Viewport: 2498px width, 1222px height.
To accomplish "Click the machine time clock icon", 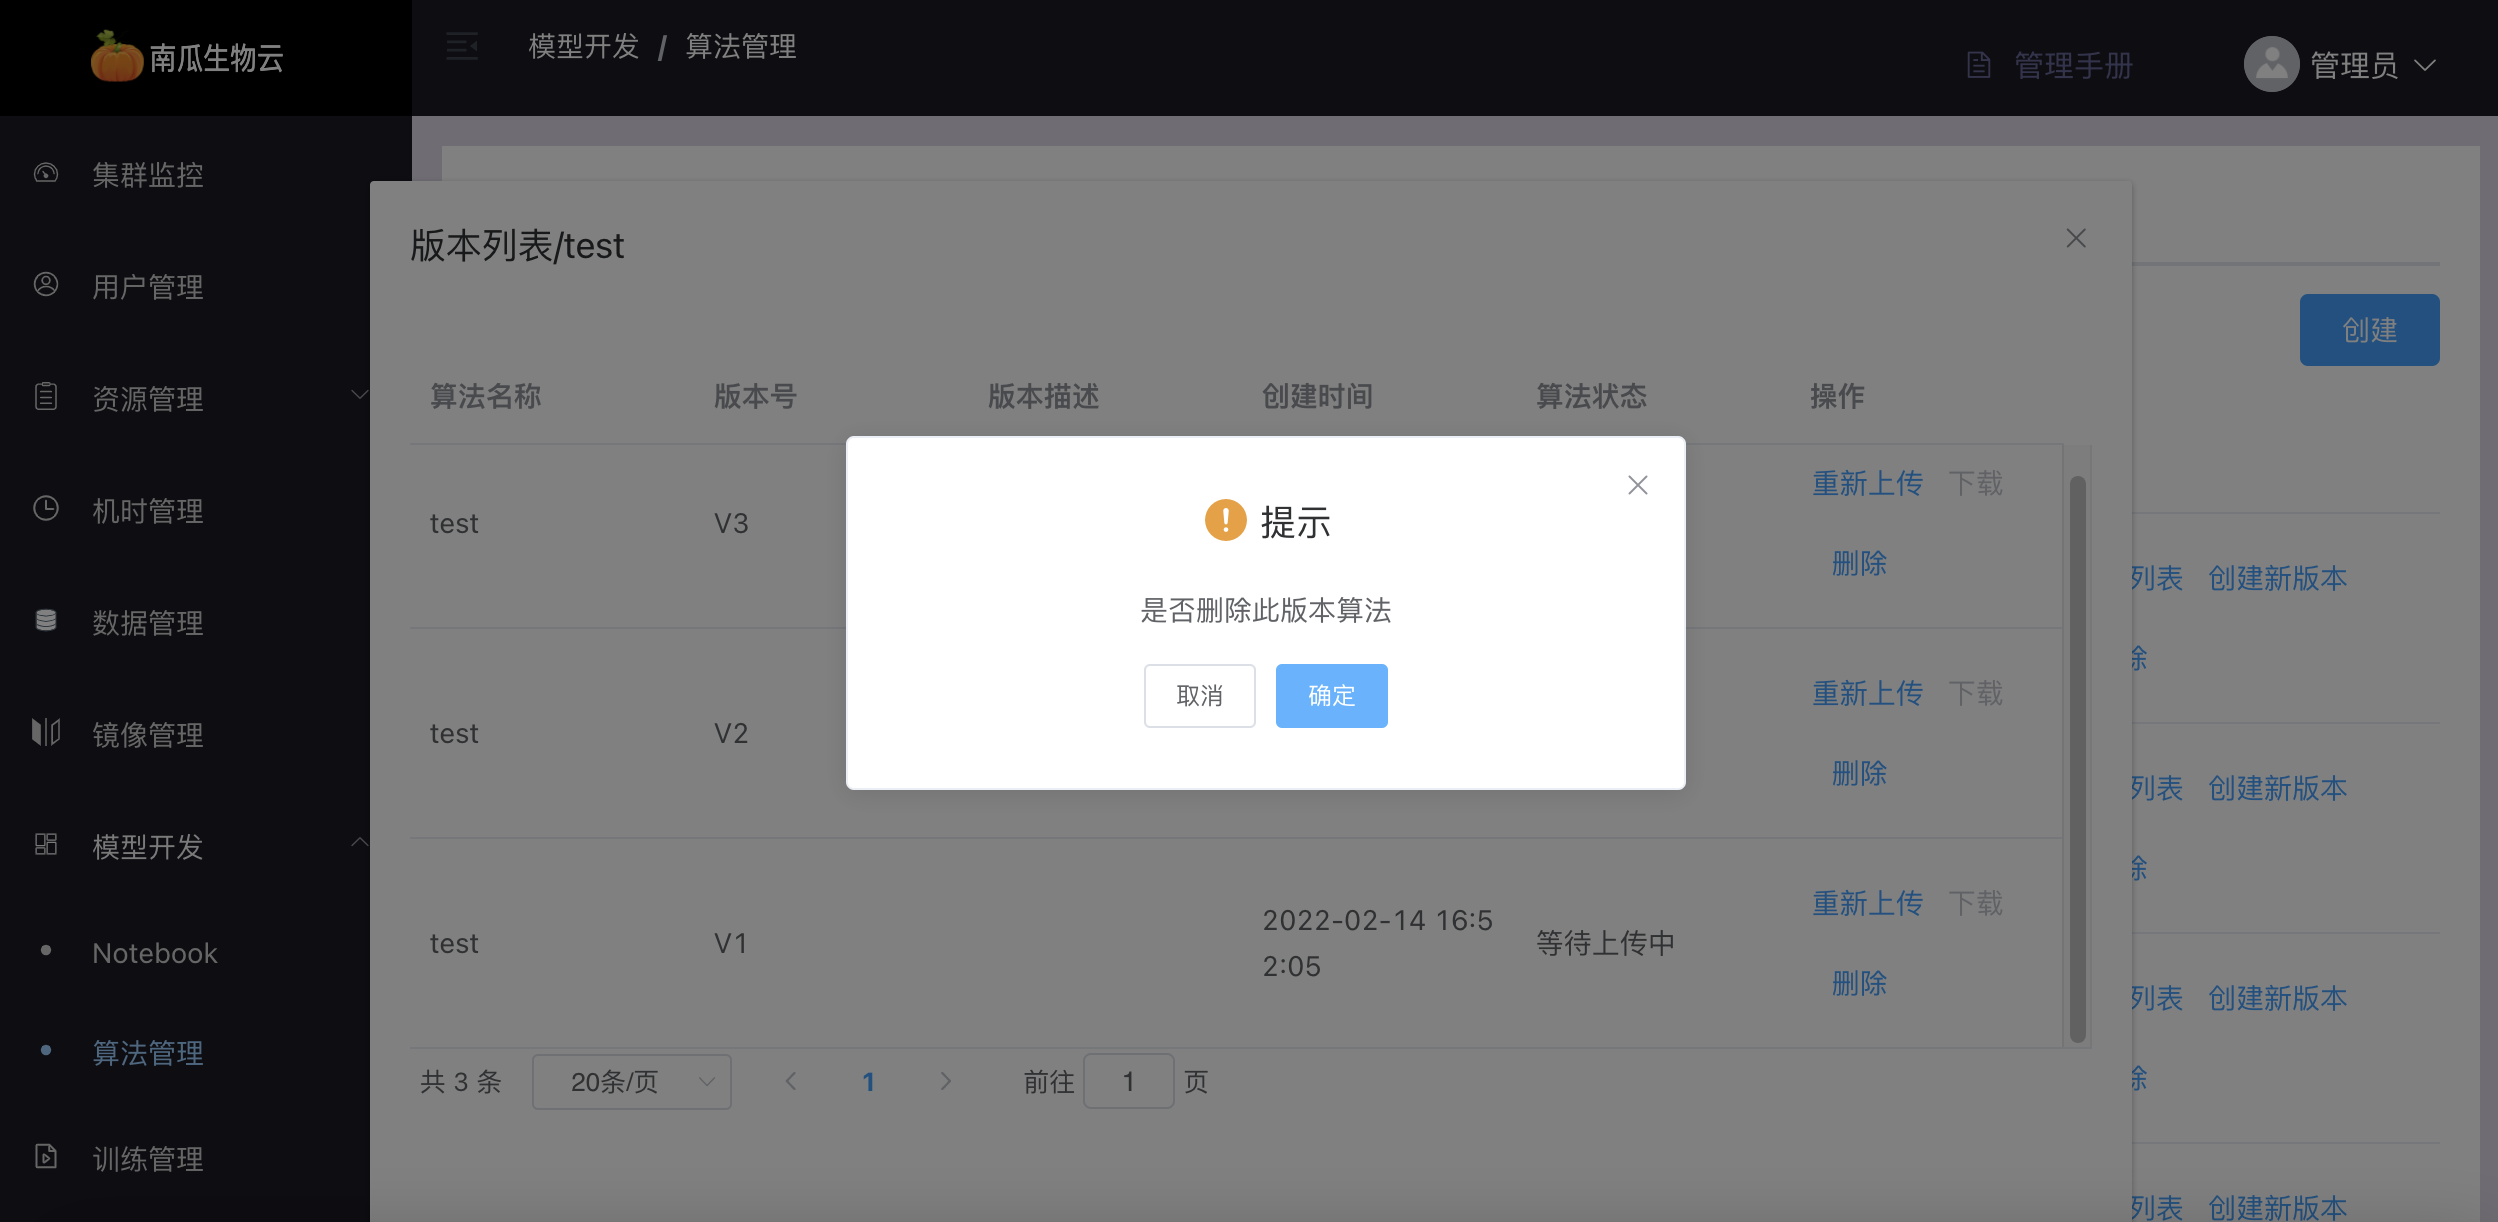I will [46, 509].
